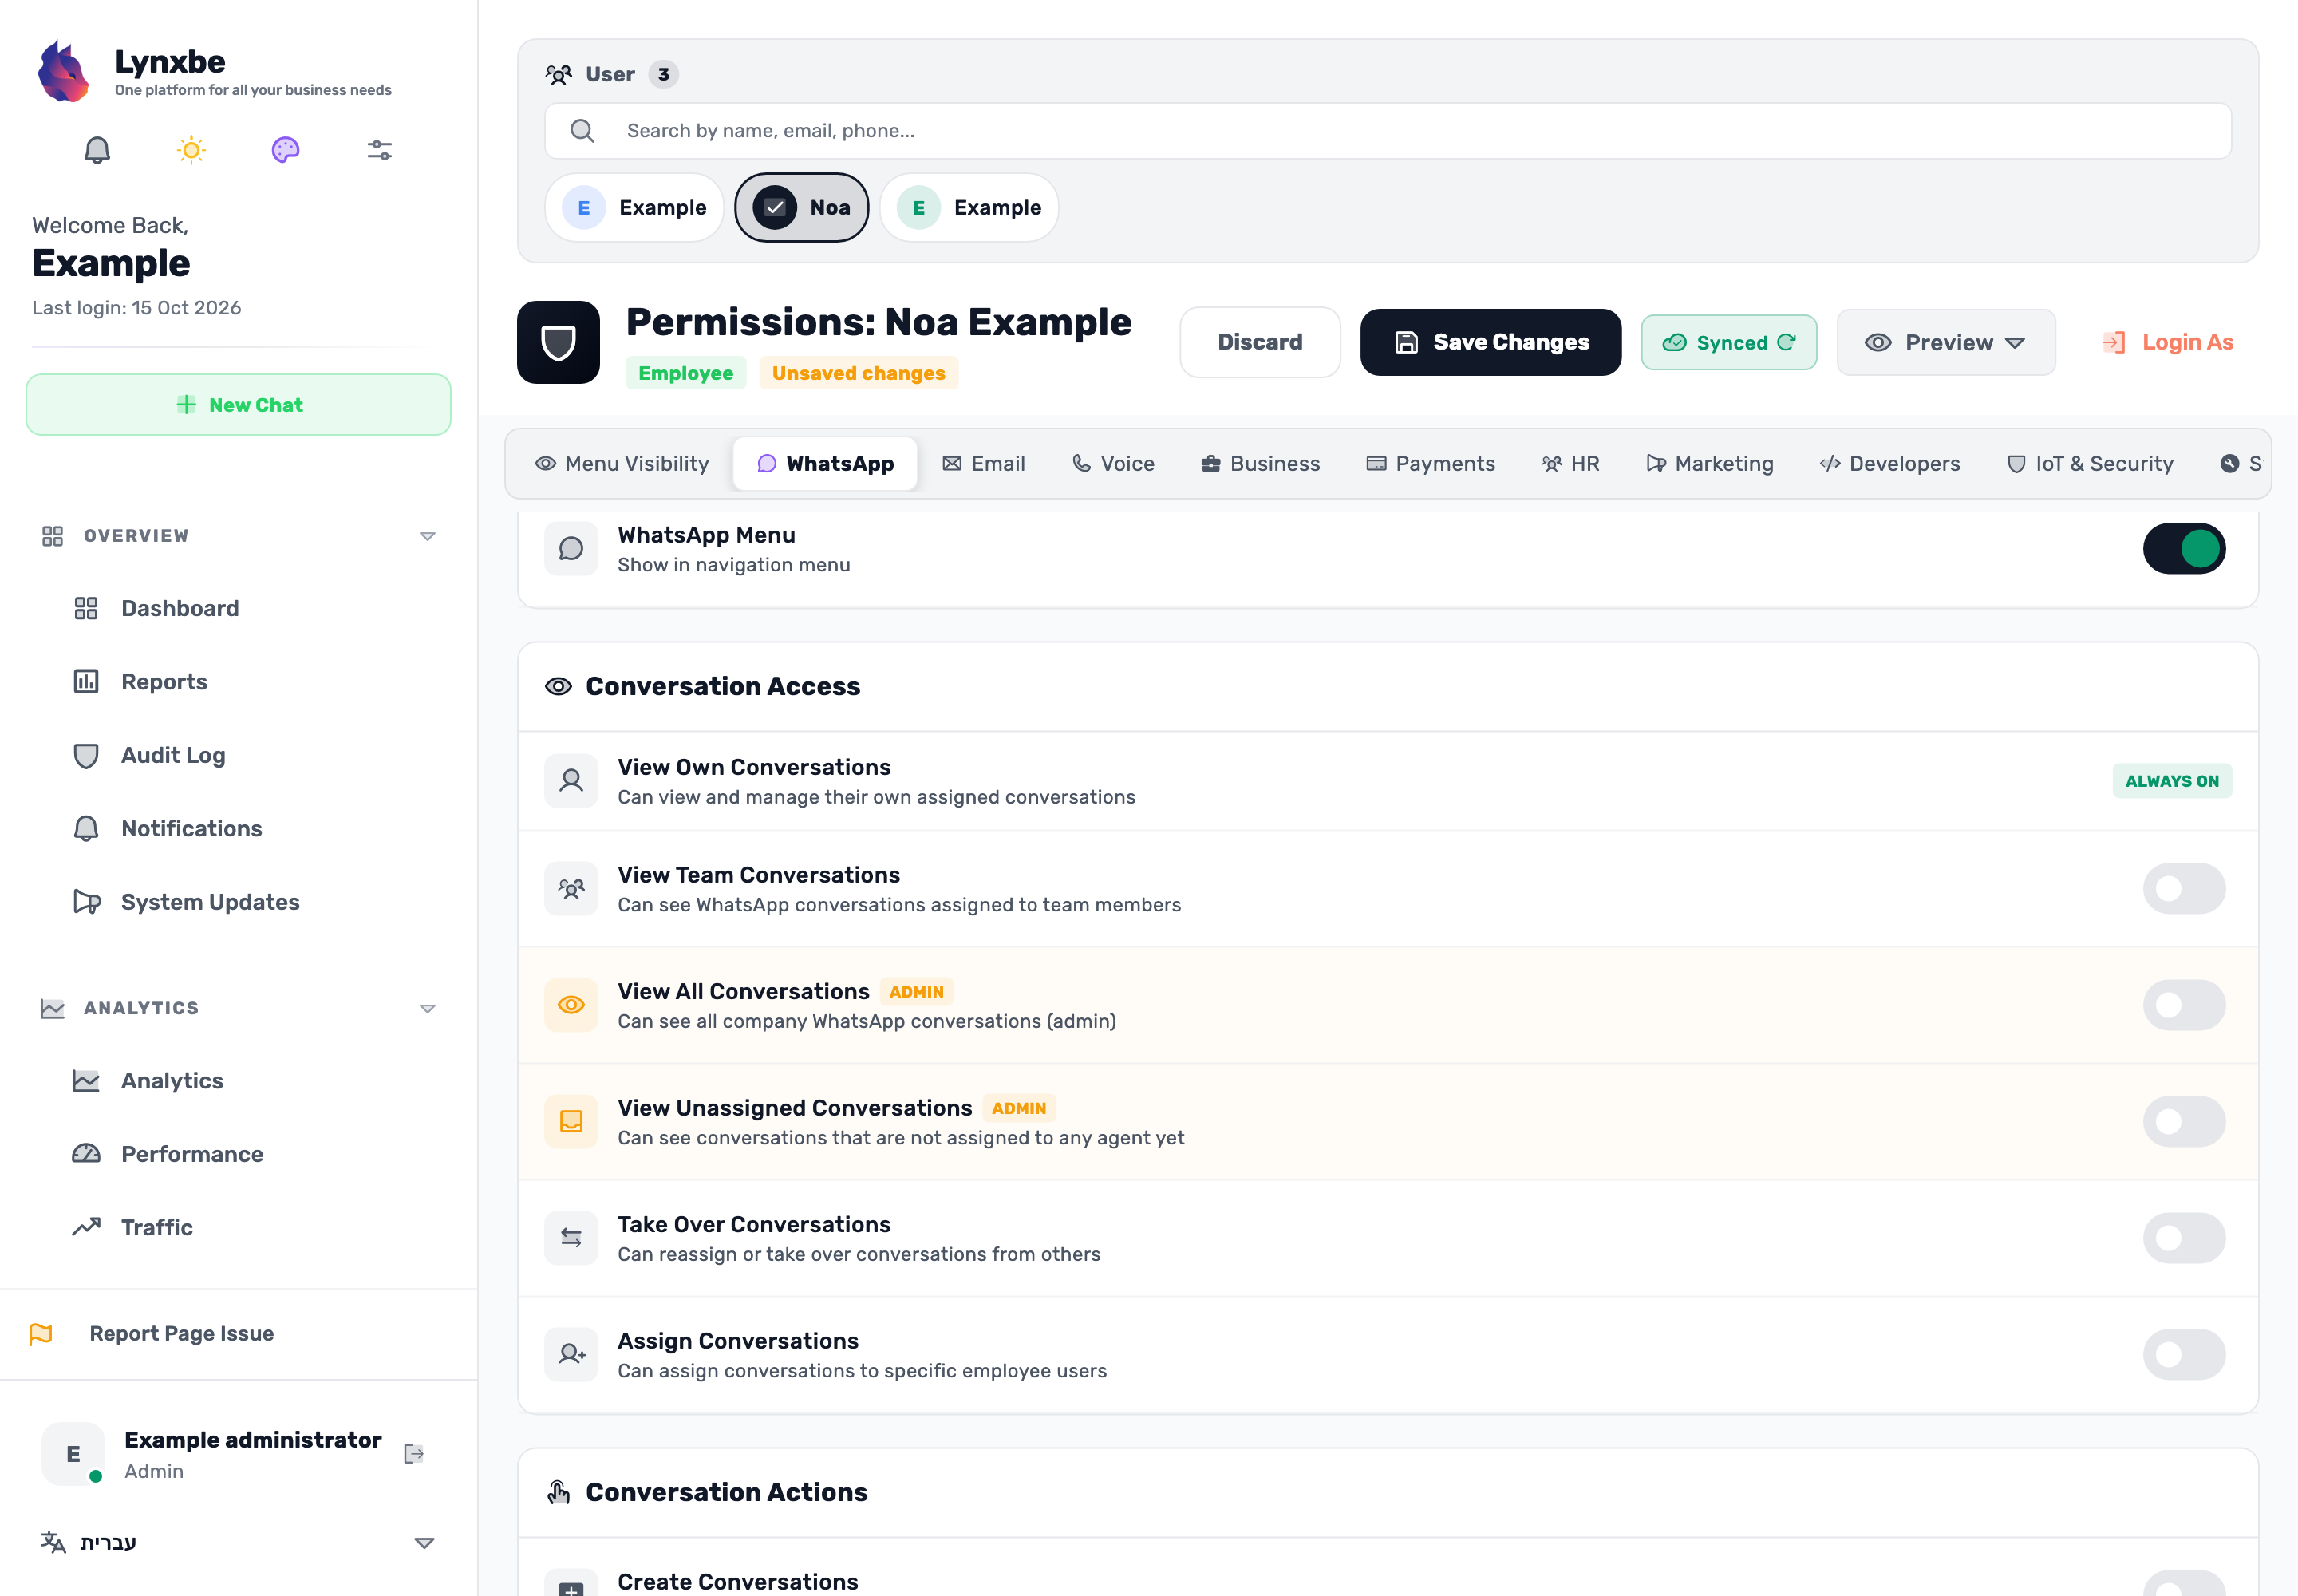
Task: Click the Lynxbe logo
Action: (x=62, y=71)
